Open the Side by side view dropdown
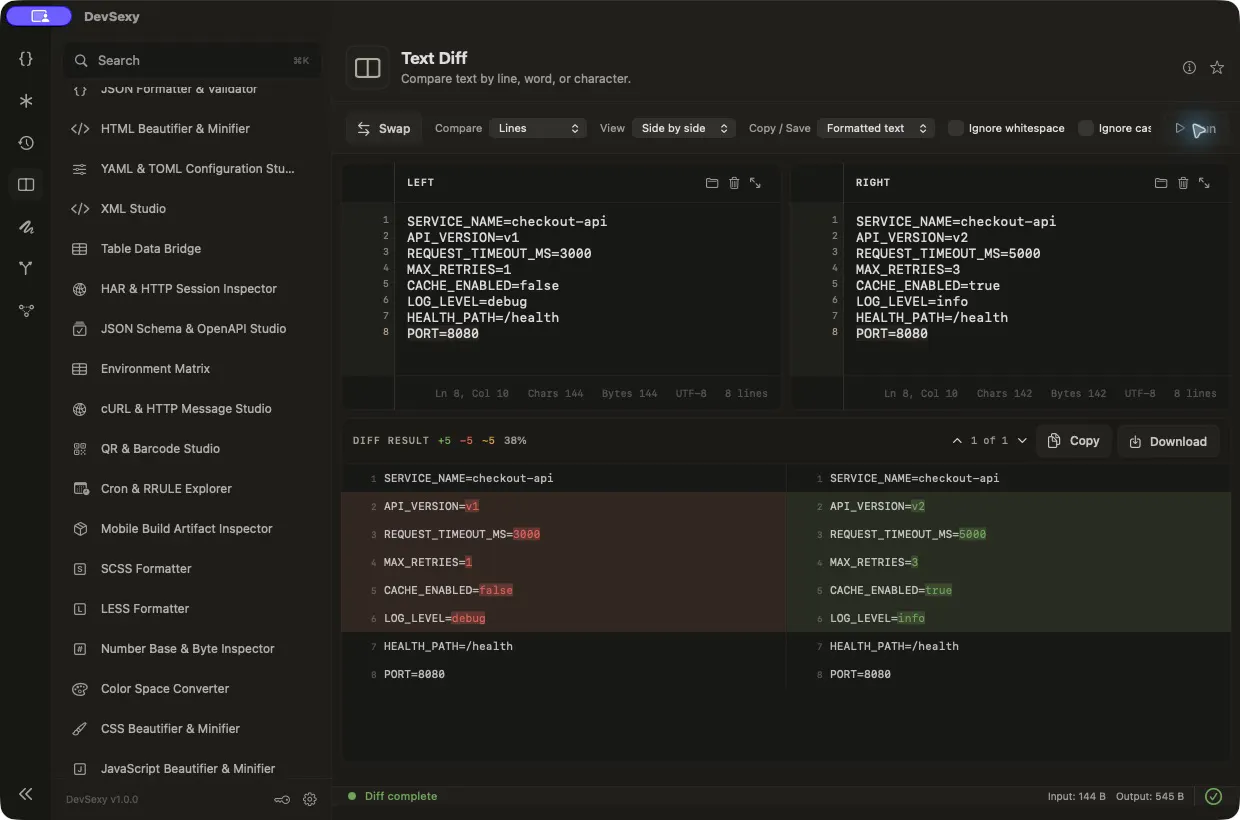This screenshot has width=1240, height=820. click(684, 128)
